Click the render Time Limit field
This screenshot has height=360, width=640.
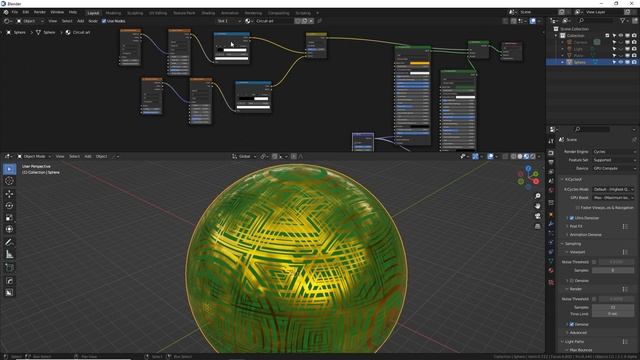tap(613, 314)
